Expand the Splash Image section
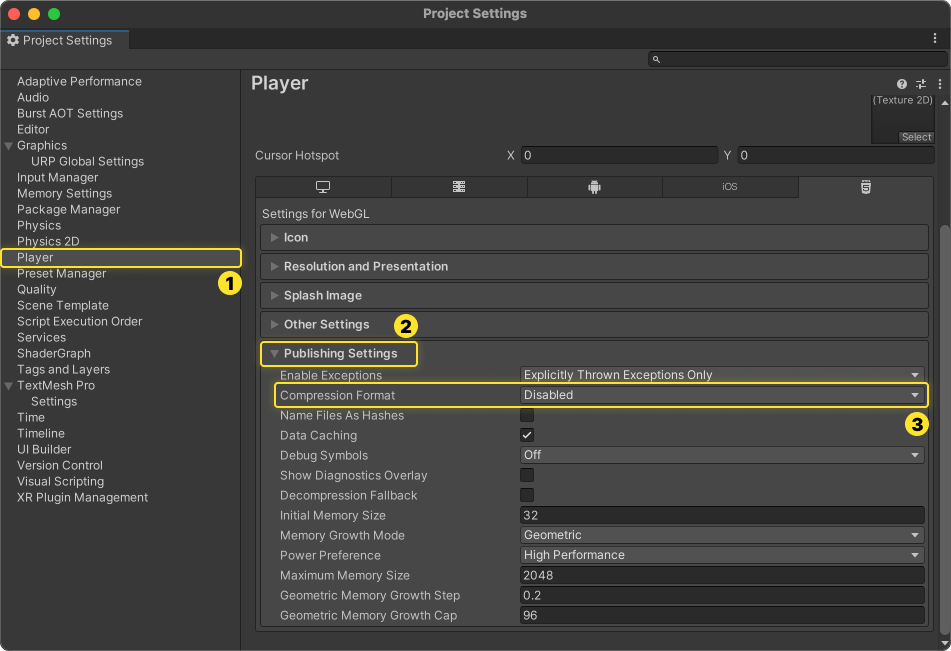 (594, 295)
